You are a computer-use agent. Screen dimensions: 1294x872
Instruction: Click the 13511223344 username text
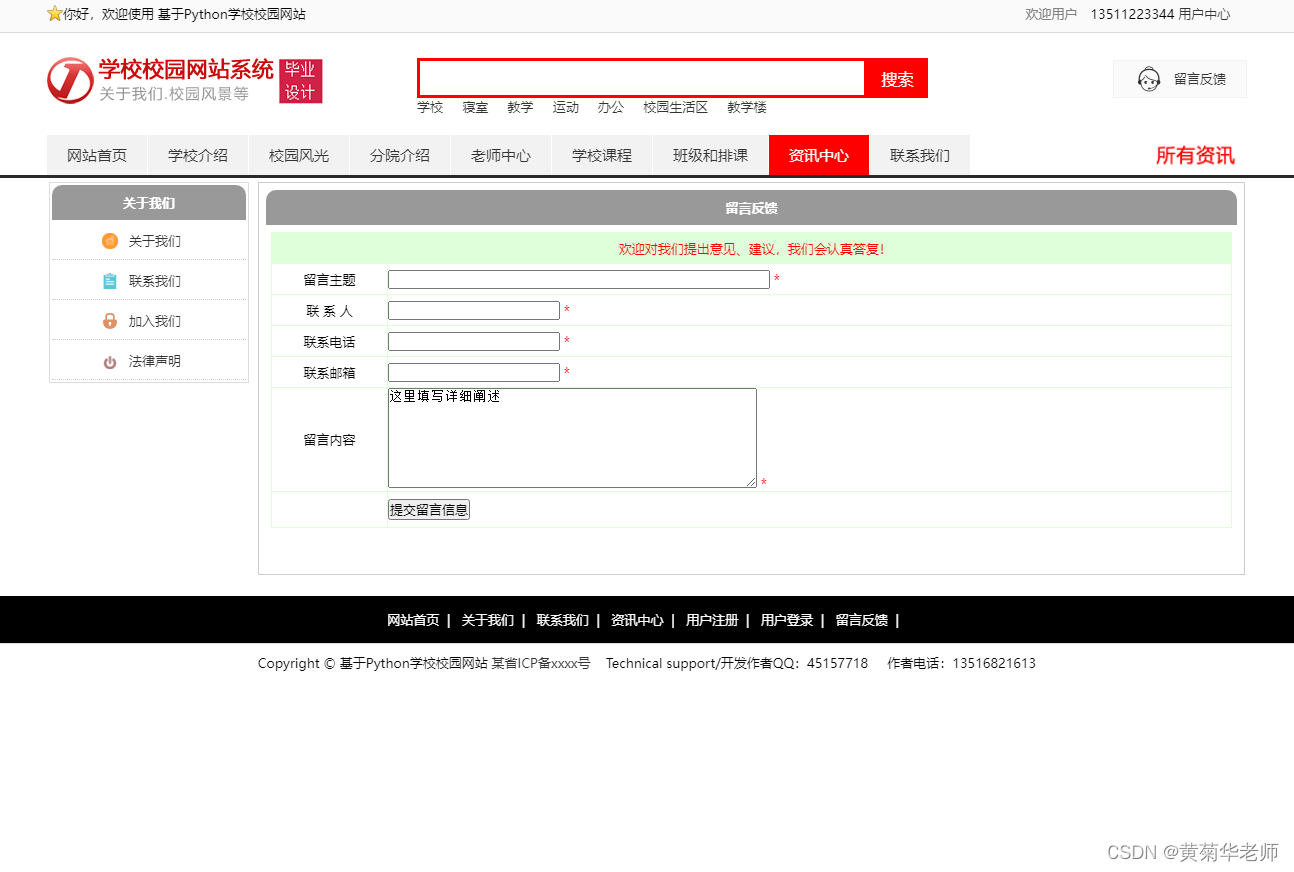coord(1132,14)
